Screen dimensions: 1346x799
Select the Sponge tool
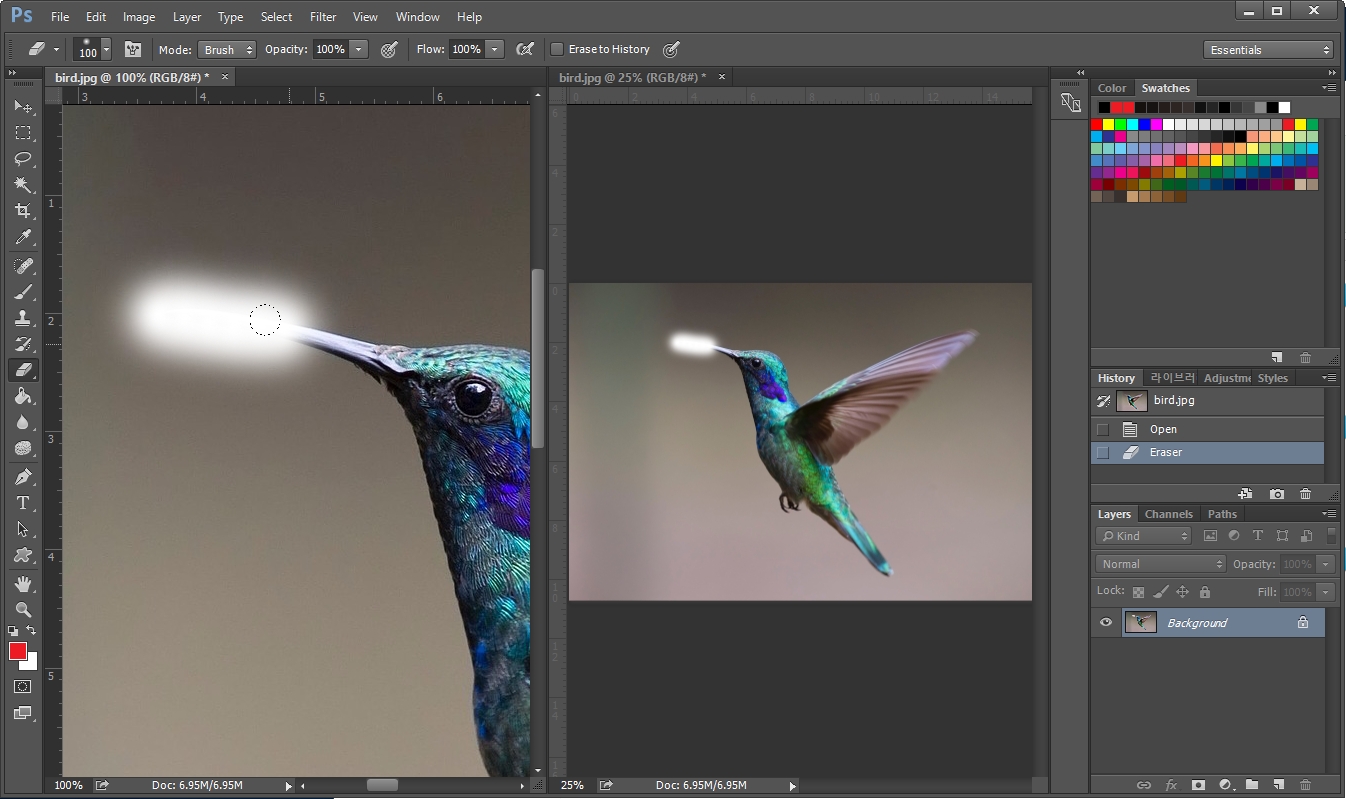(x=23, y=448)
